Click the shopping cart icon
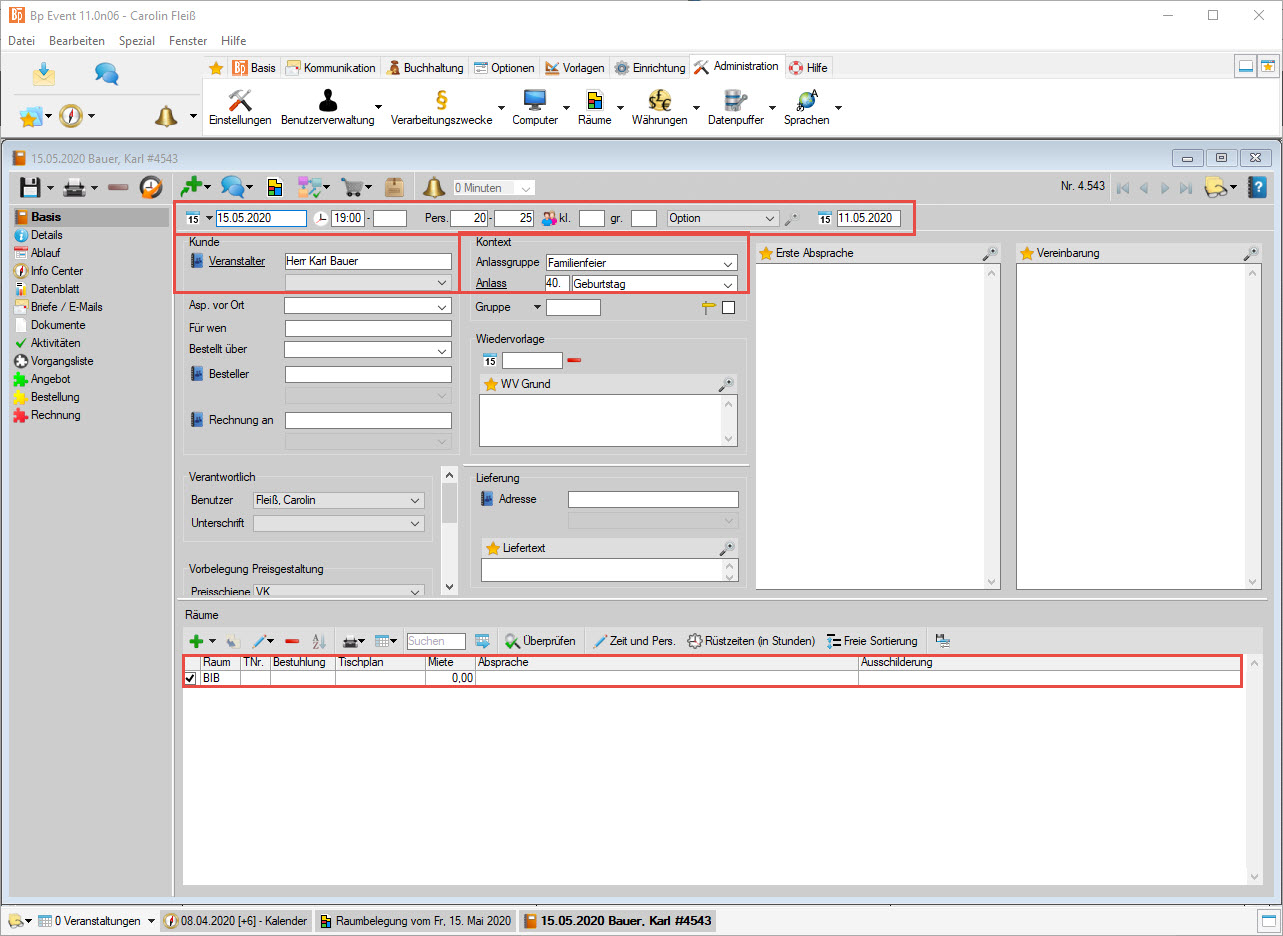 pos(352,187)
